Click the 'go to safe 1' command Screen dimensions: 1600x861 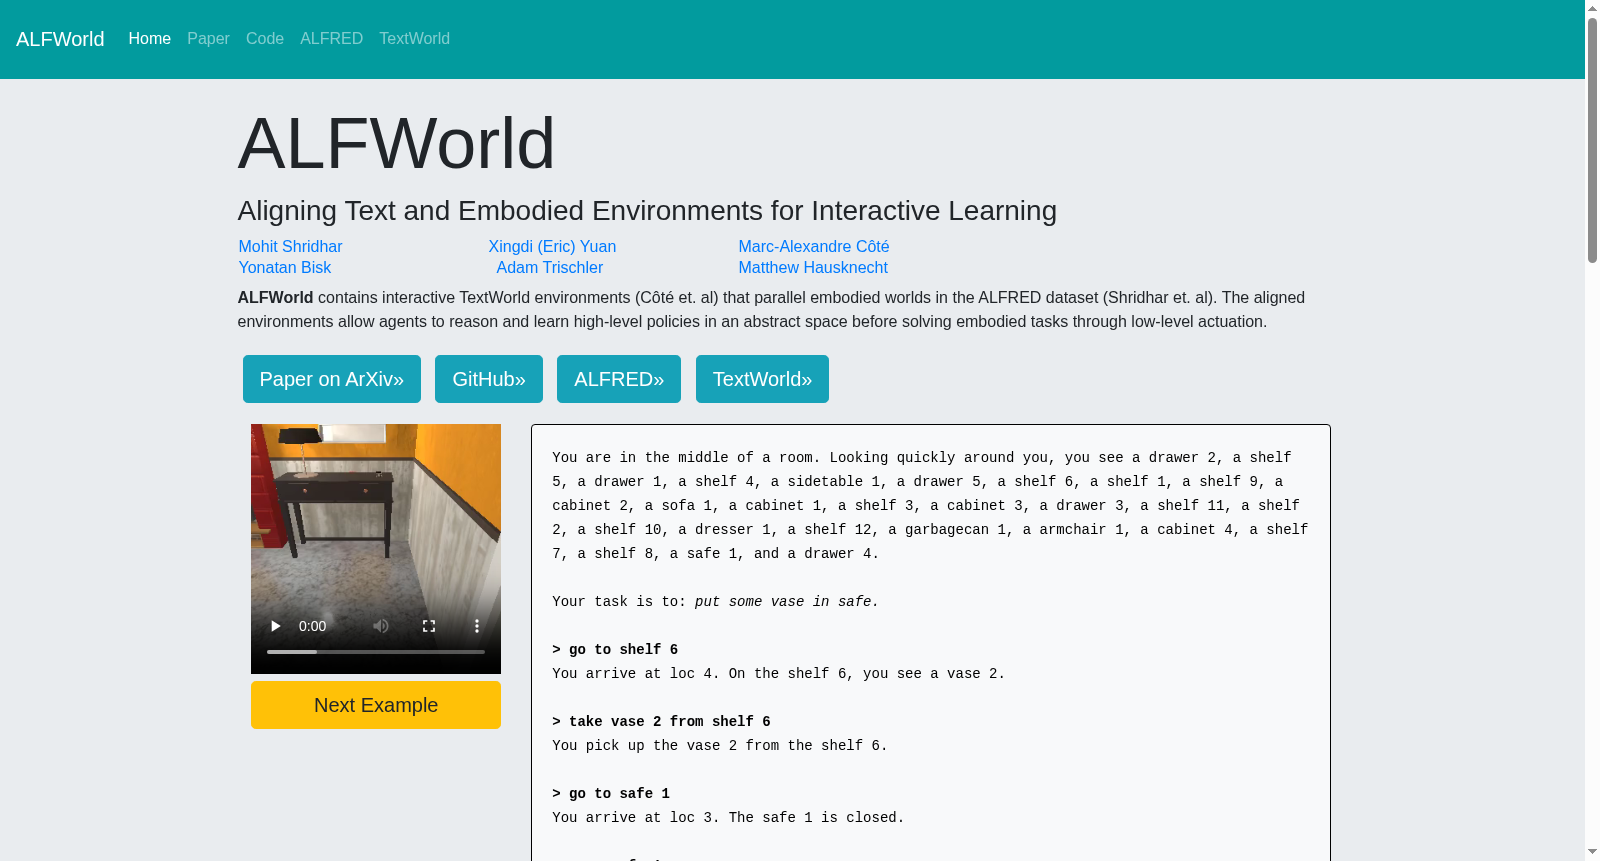coord(611,794)
